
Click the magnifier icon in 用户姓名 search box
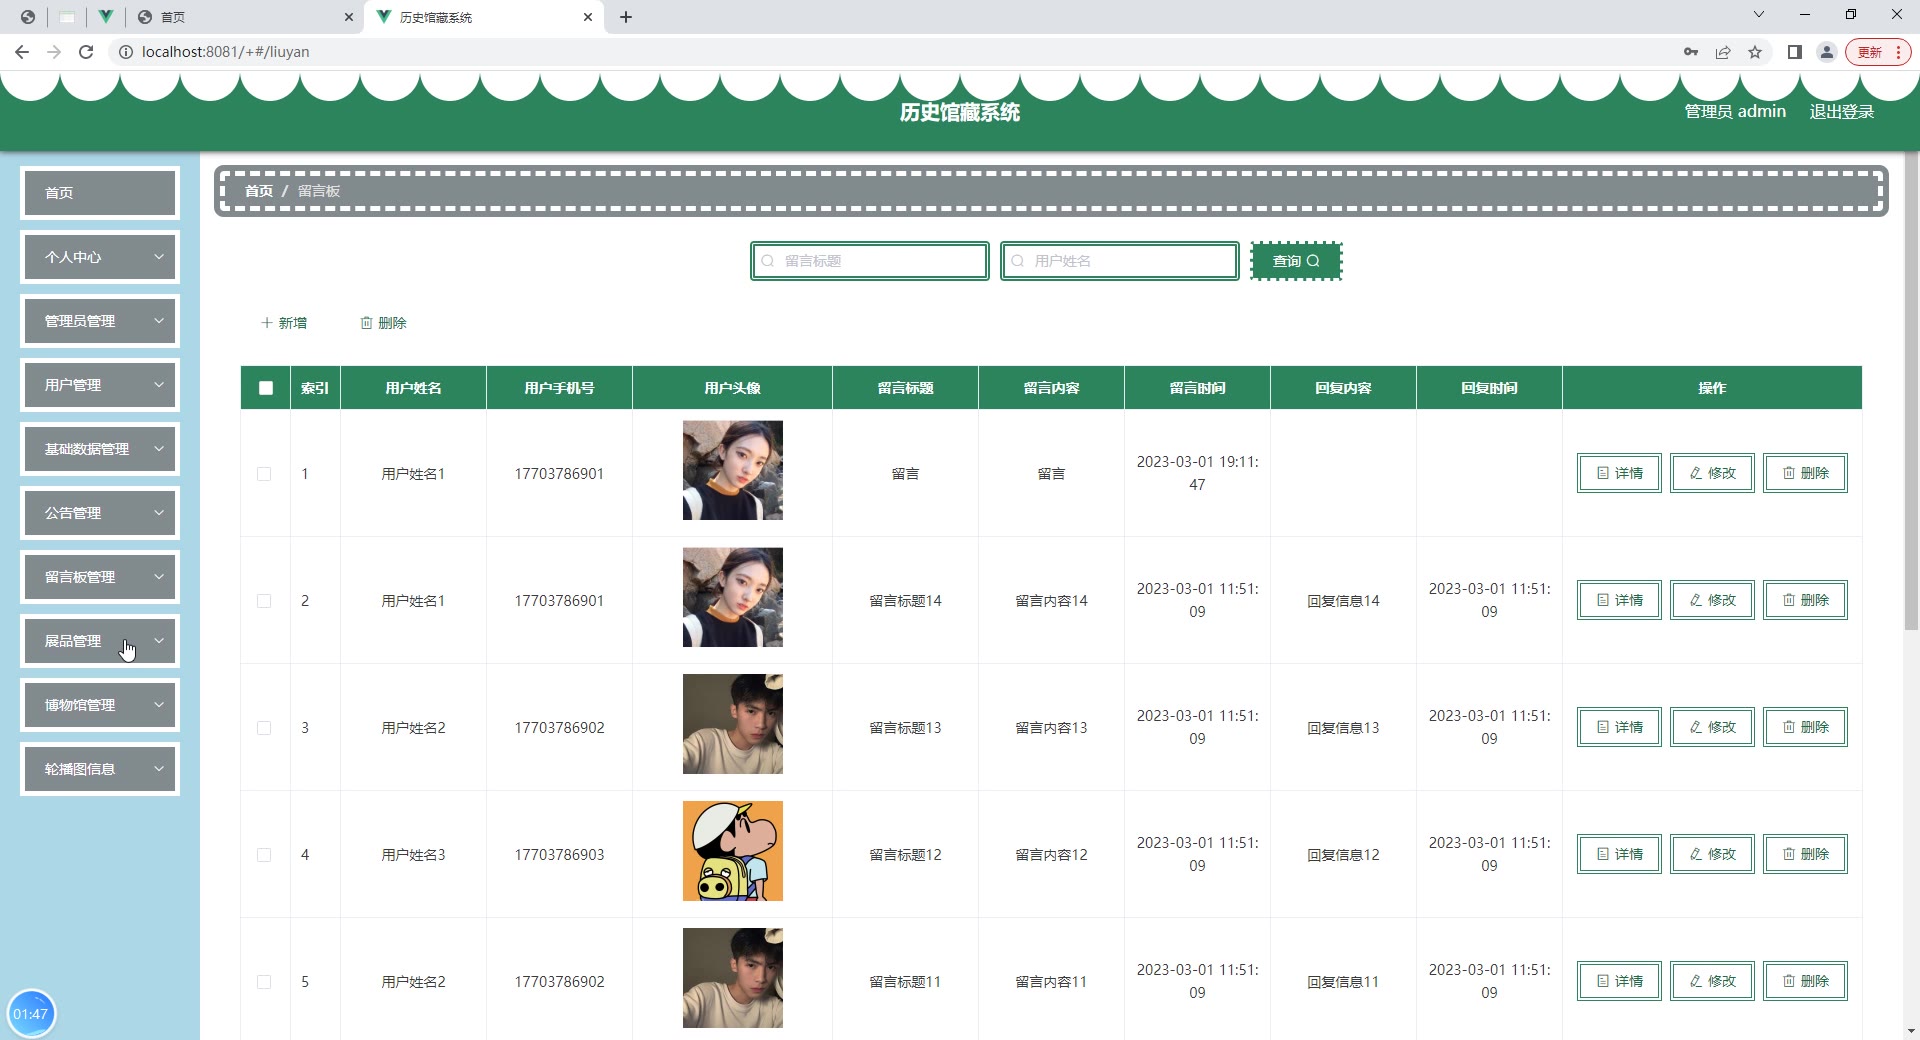(x=1018, y=261)
